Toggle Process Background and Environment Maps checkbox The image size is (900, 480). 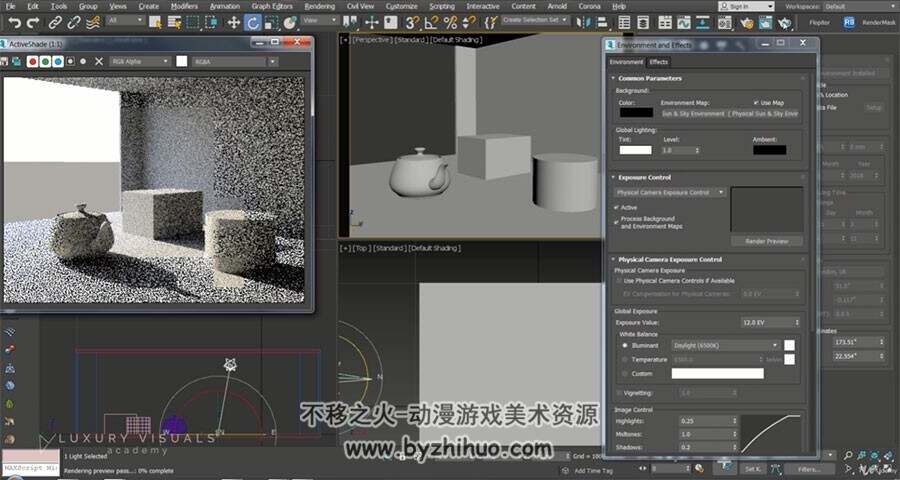point(617,220)
